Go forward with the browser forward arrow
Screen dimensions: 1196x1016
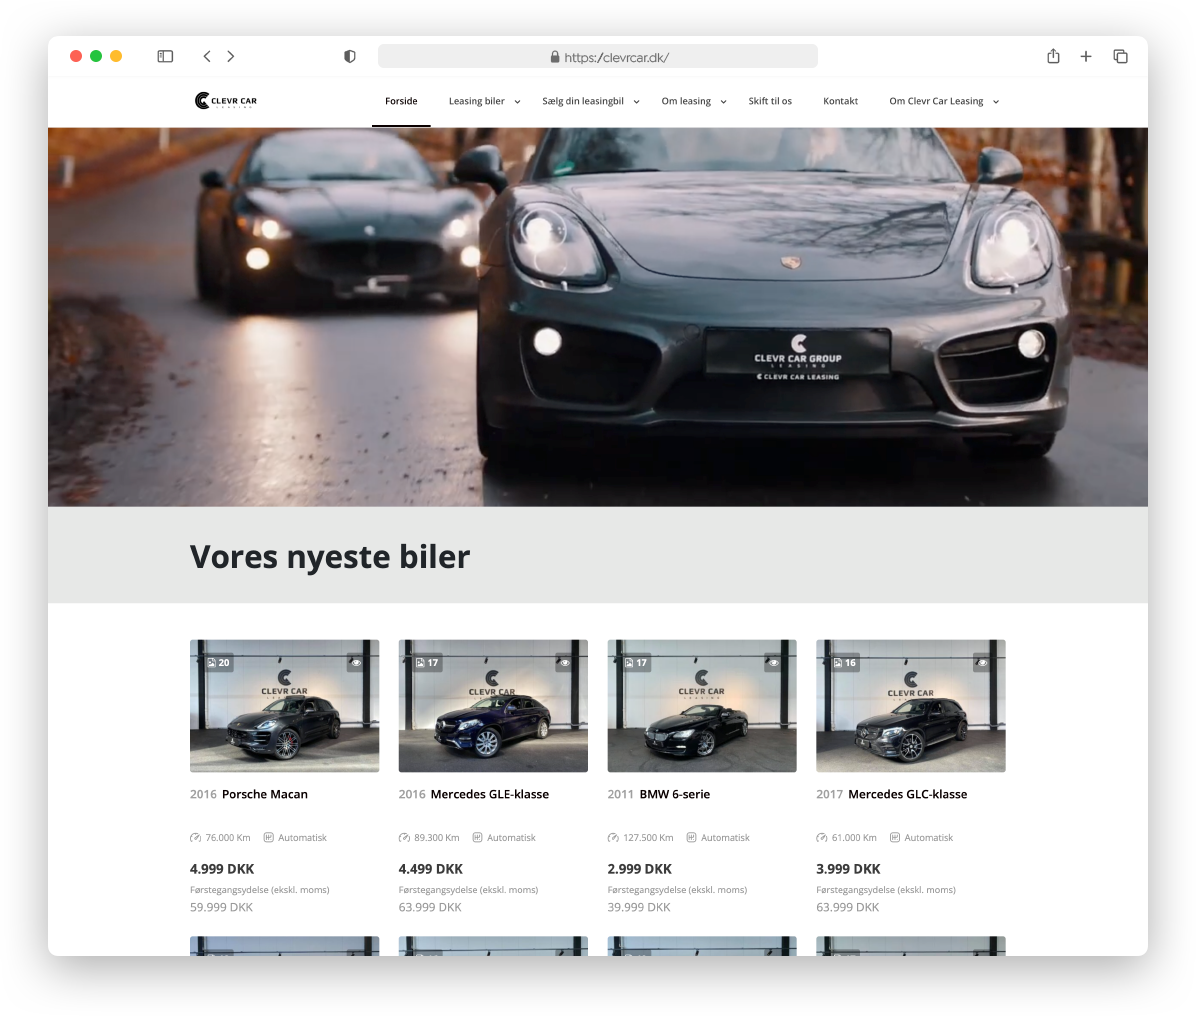coord(231,56)
